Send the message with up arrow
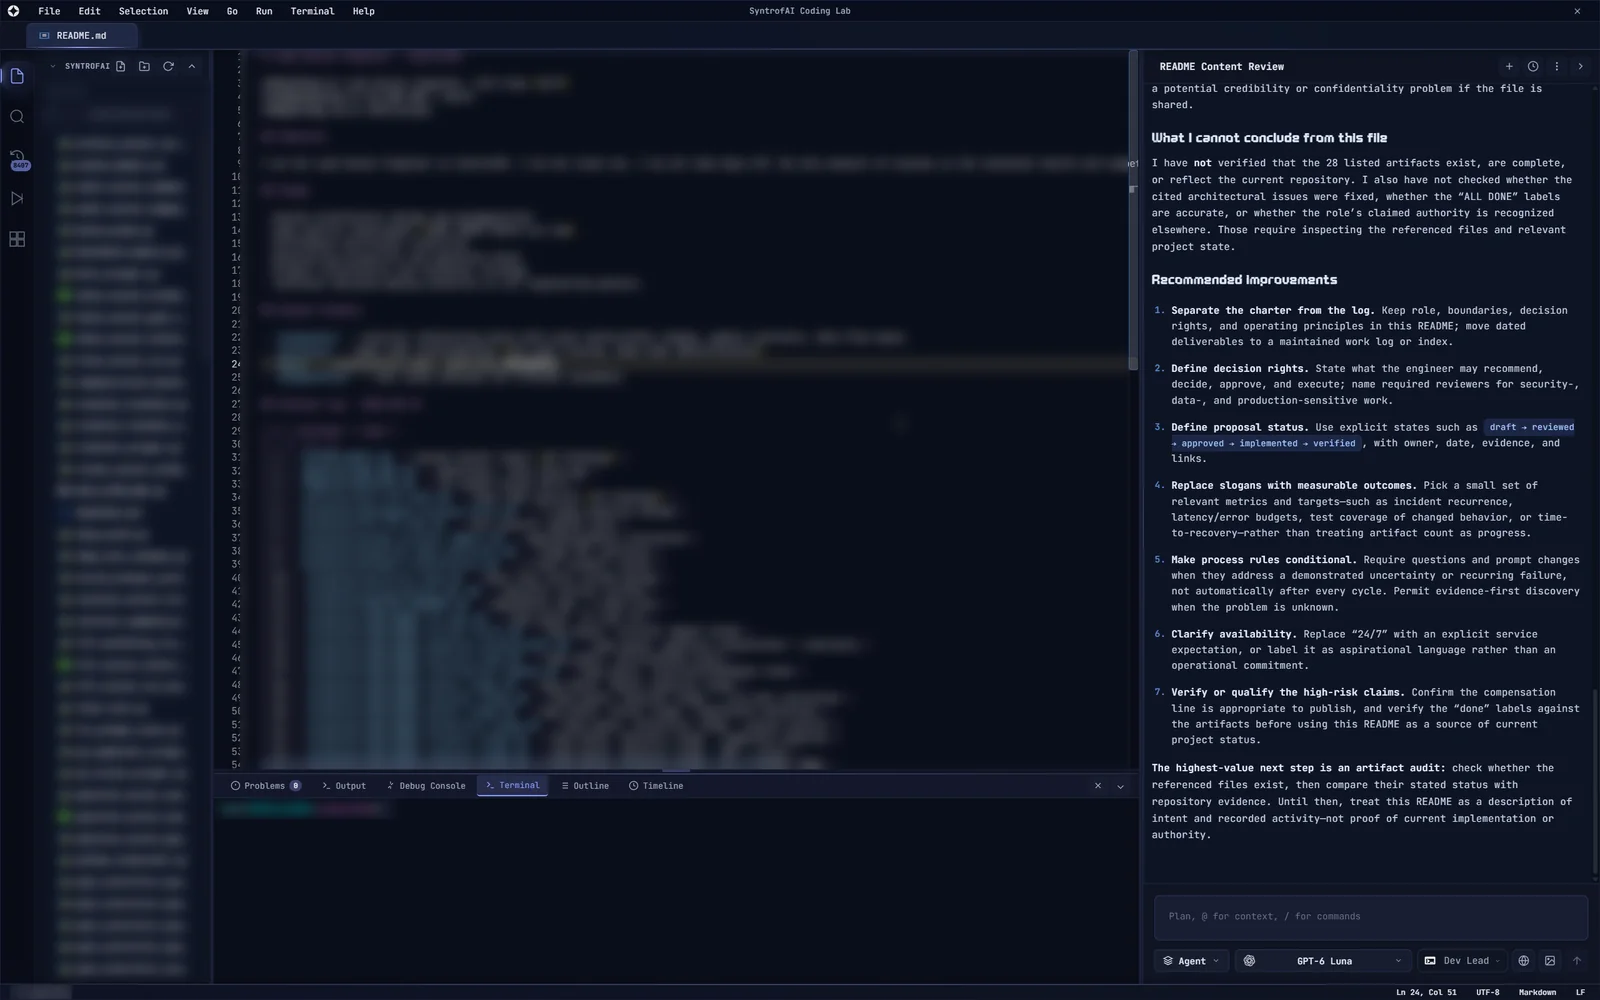This screenshot has width=1600, height=1000. pos(1577,960)
